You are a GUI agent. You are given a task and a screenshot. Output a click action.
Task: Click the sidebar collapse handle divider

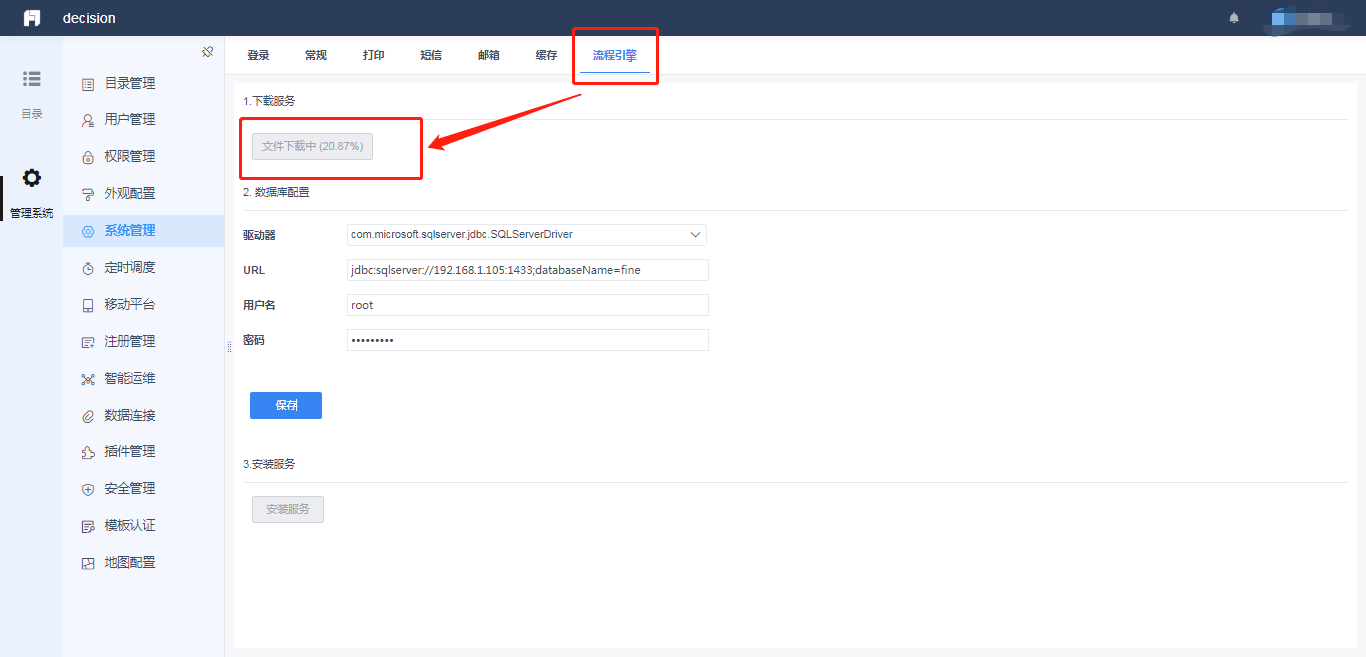(229, 346)
